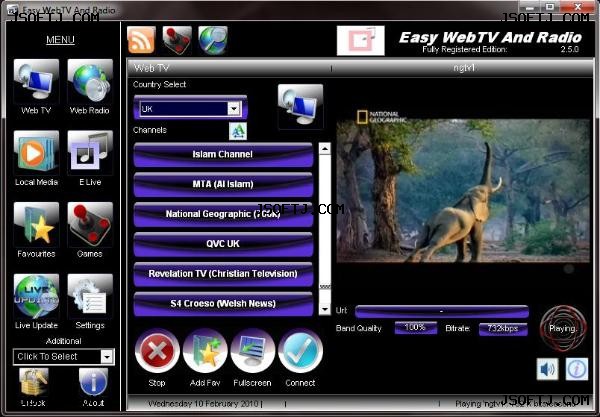Open the Favourites list

(36, 224)
